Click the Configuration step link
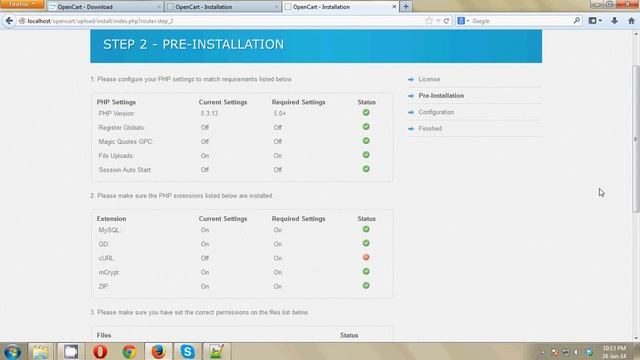 point(436,112)
